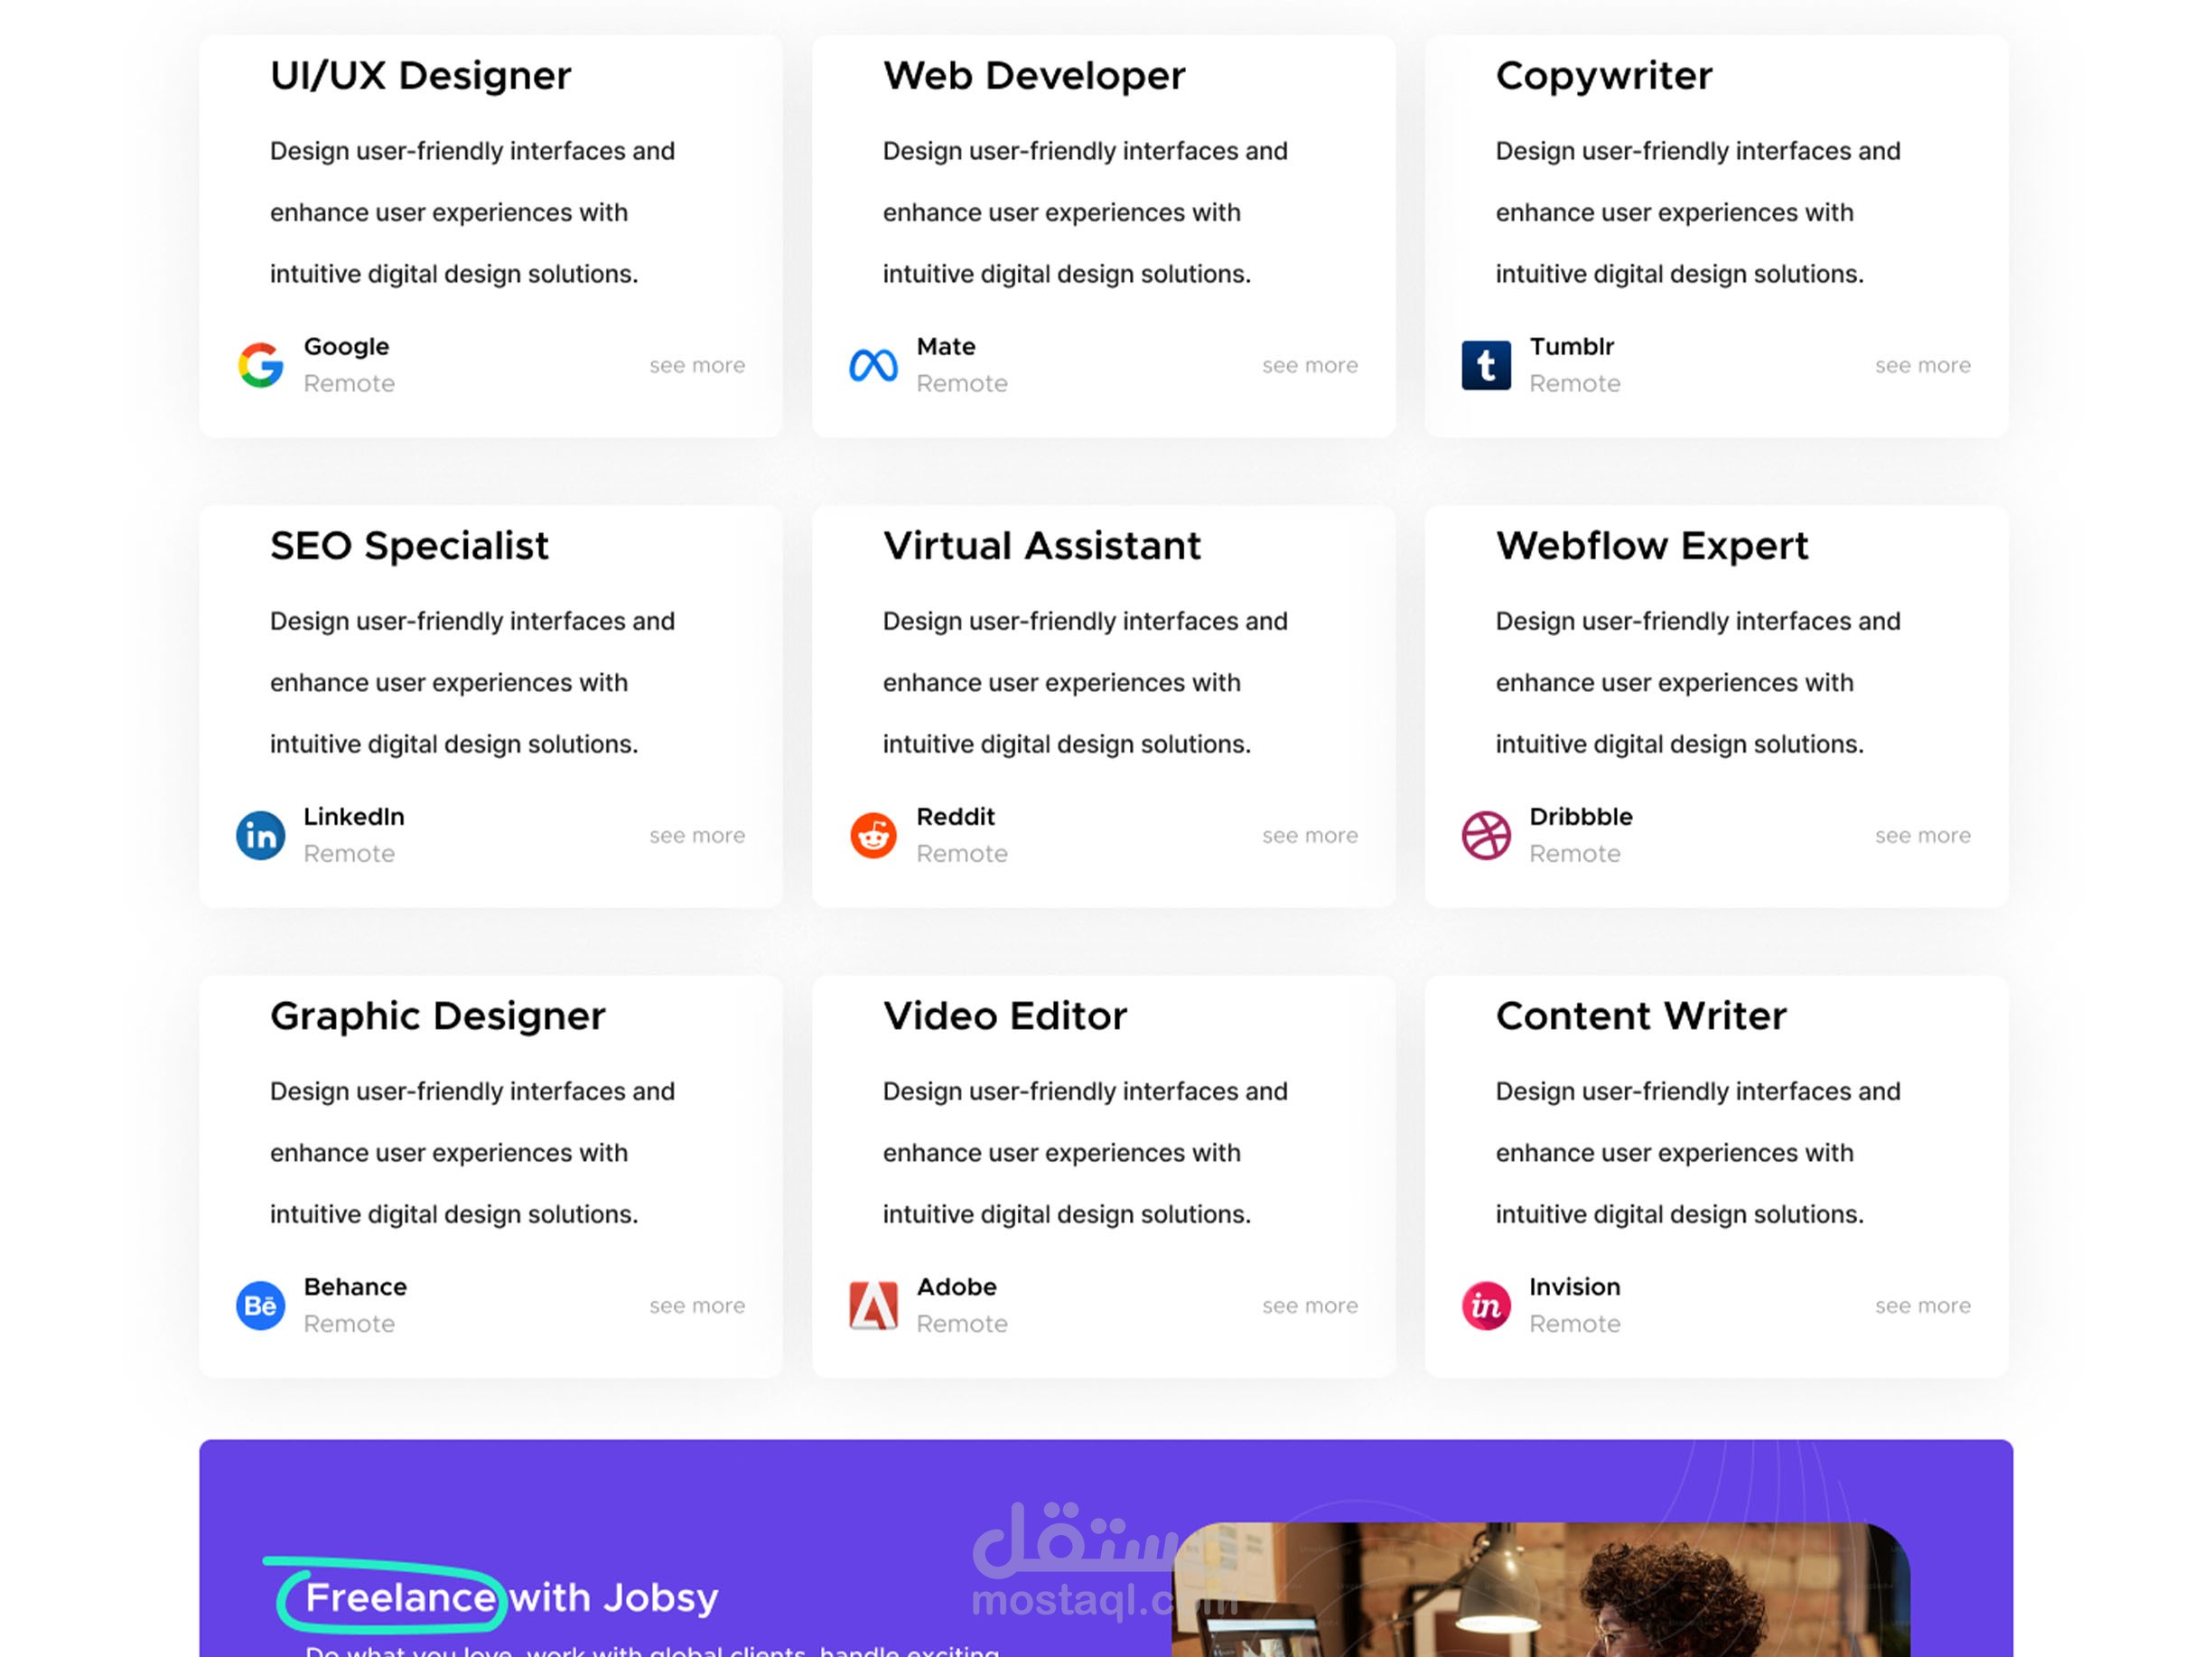This screenshot has width=2212, height=1657.
Task: Open see more on Virtual Assistant card
Action: [x=1310, y=835]
